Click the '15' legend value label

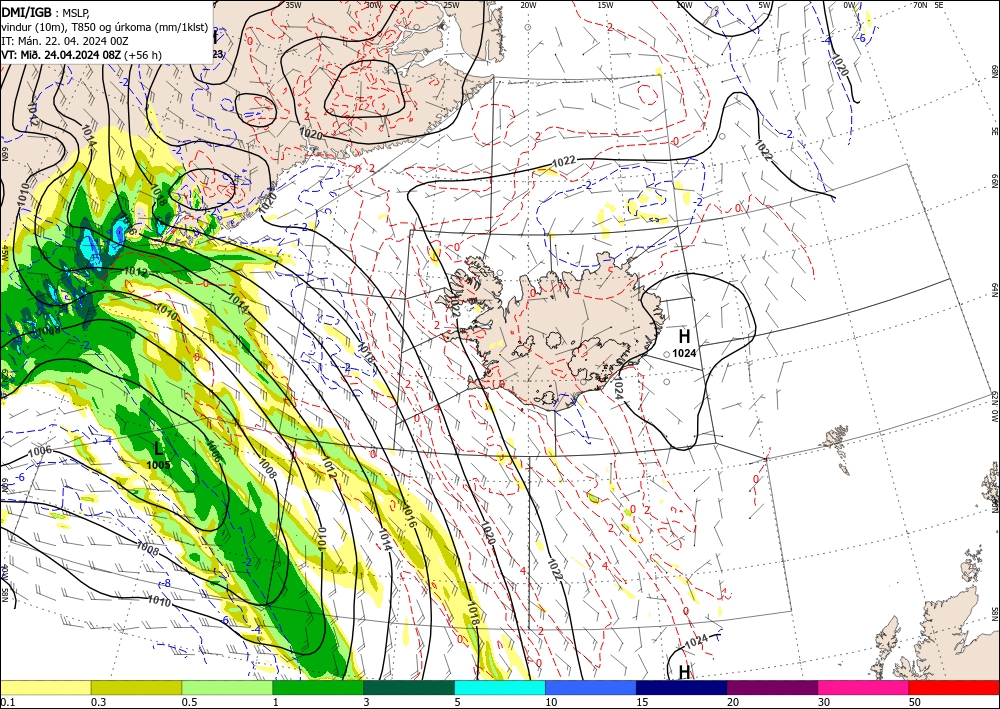(x=642, y=701)
